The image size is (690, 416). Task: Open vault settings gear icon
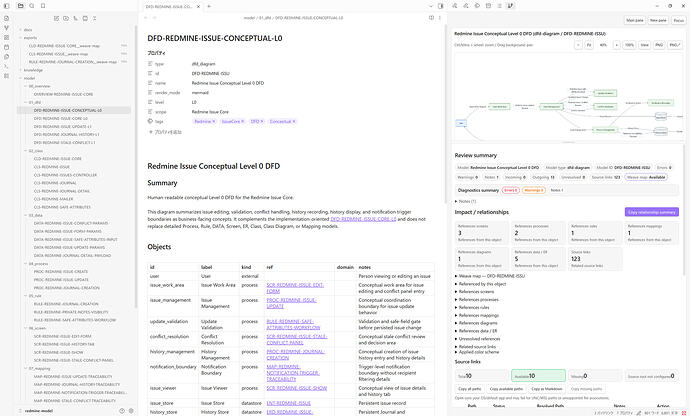[x=131, y=411]
